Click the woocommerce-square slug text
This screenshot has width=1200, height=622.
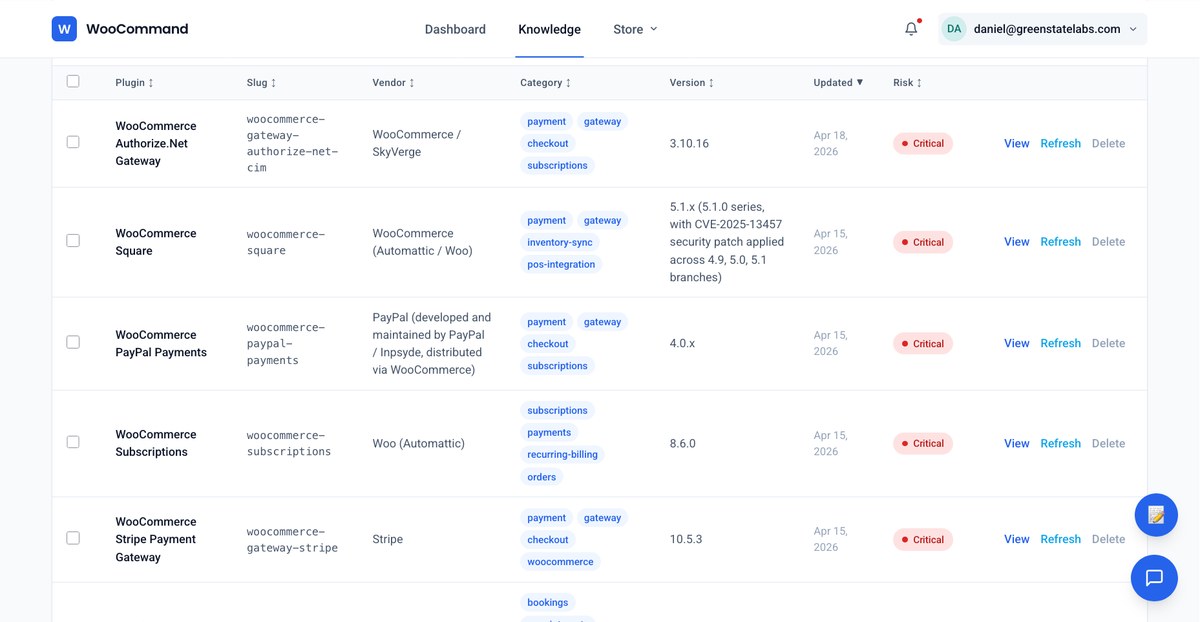point(286,242)
